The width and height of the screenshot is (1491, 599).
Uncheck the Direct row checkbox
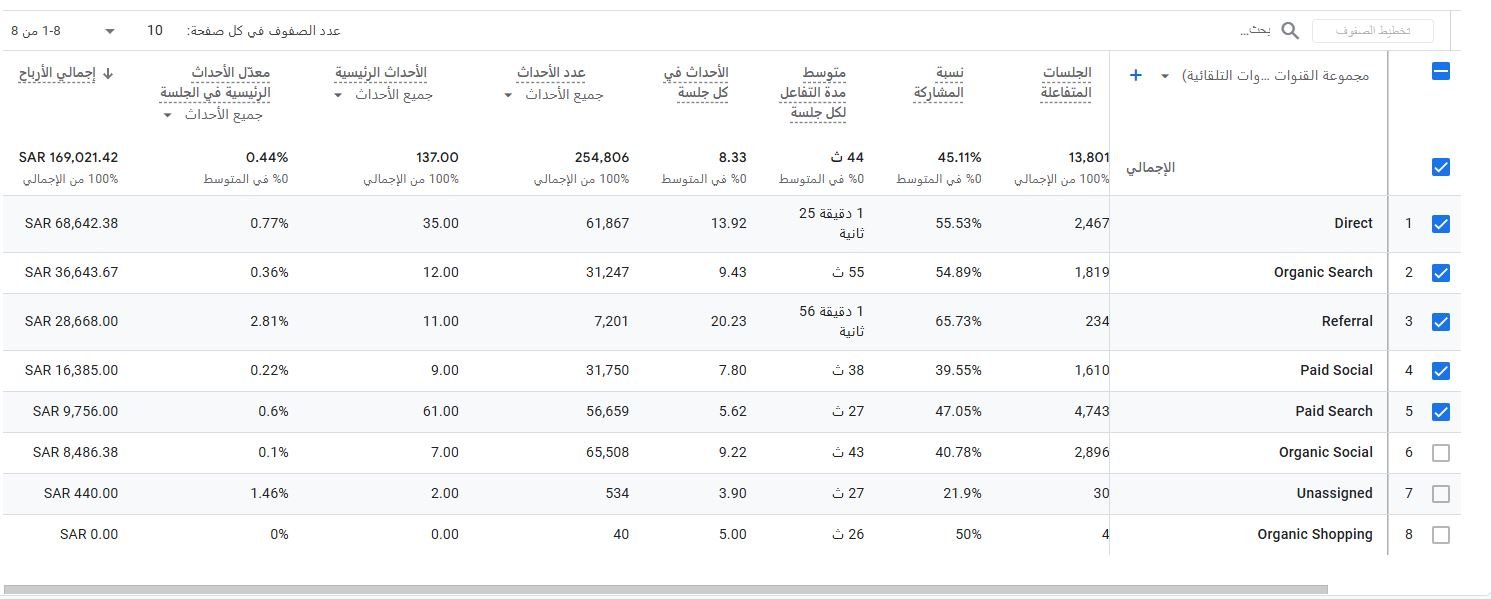(x=1441, y=224)
